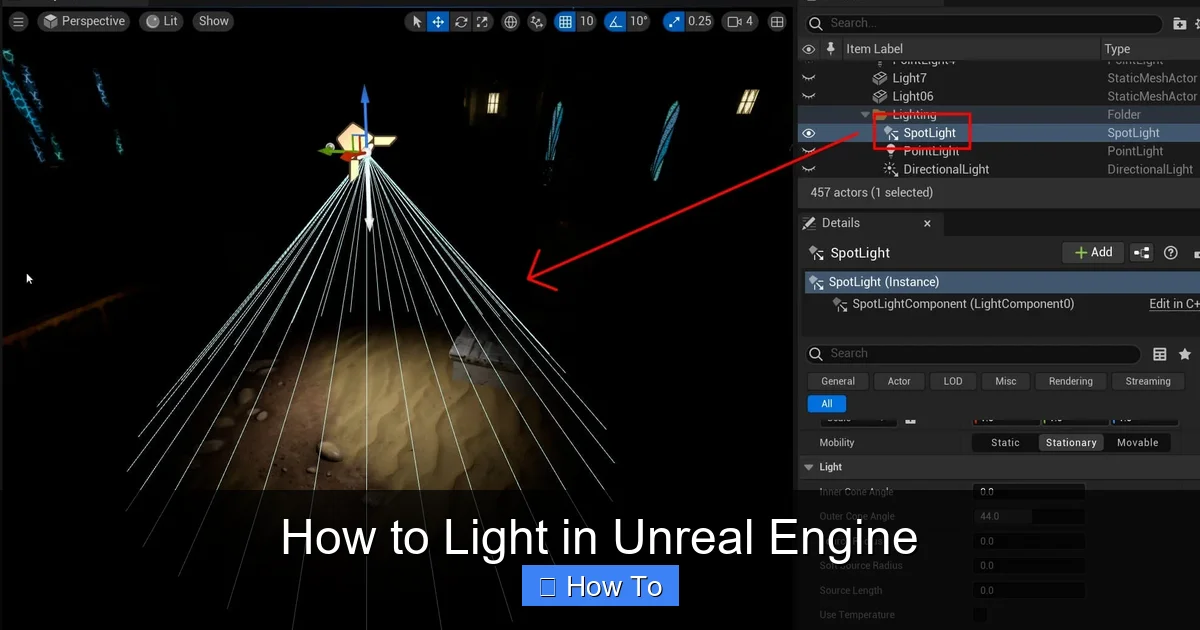Toggle world/local coordinate system globe icon
The height and width of the screenshot is (630, 1200).
click(510, 21)
